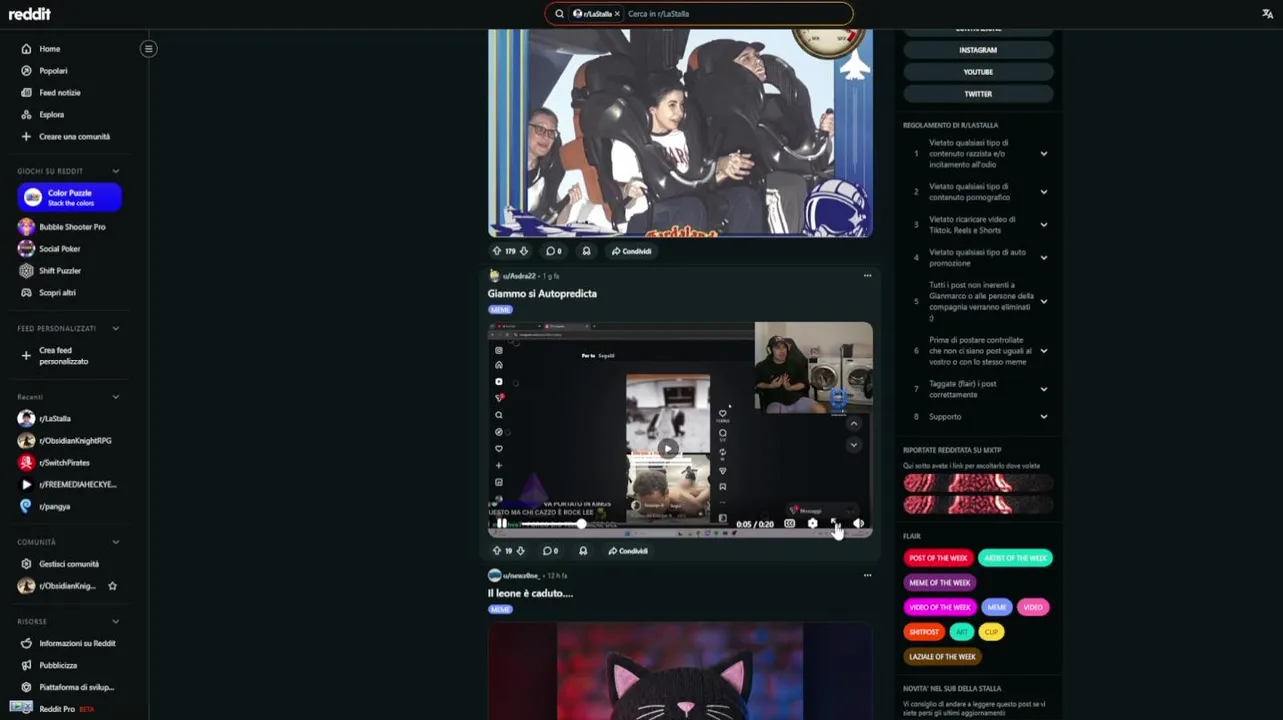
Task: Collapse the Risorse section
Action: (x=115, y=621)
